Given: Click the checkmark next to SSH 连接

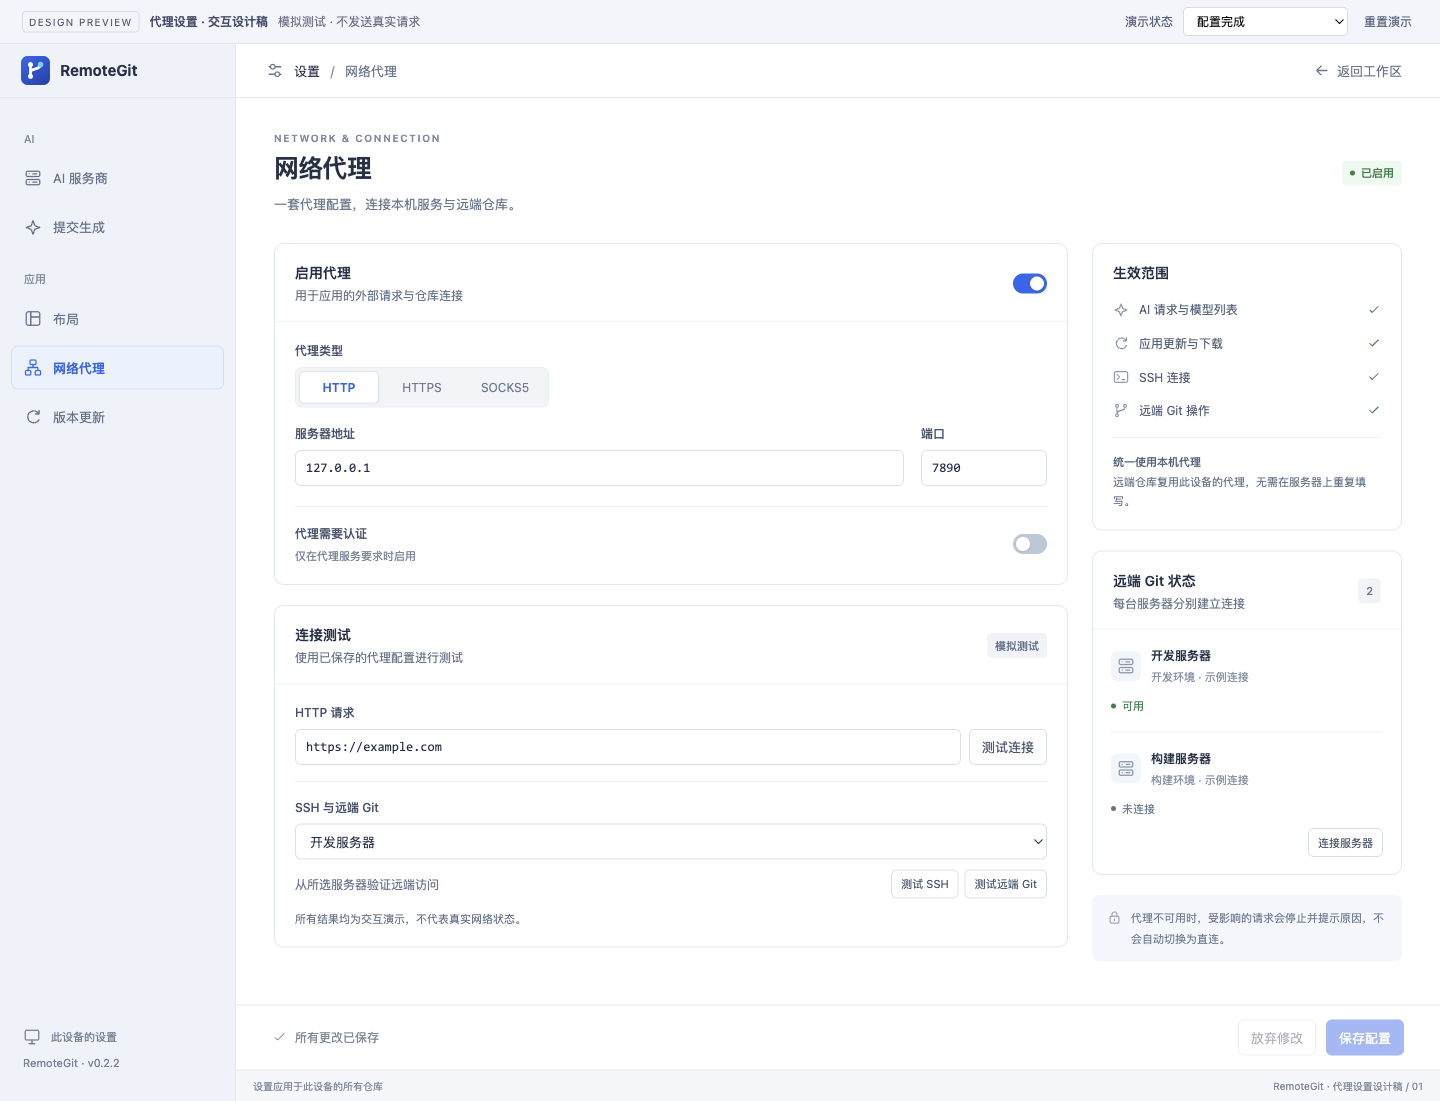Looking at the screenshot, I should 1374,377.
